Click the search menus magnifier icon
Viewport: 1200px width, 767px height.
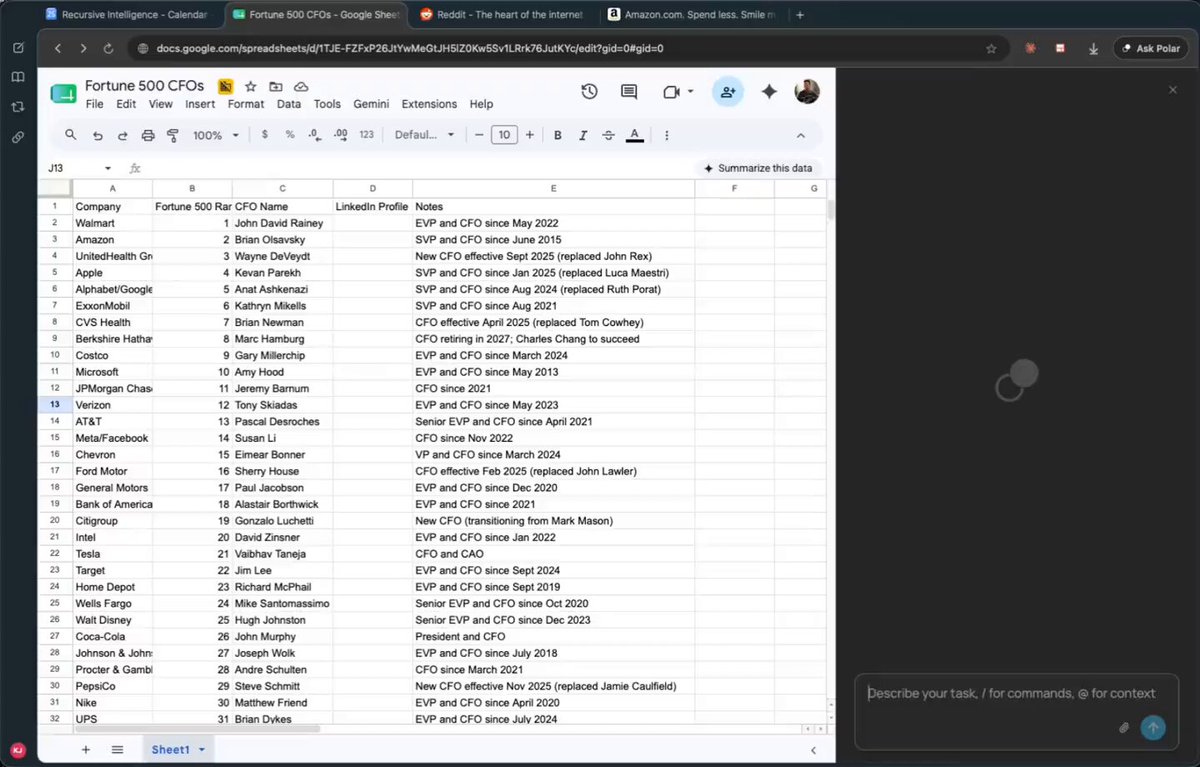click(70, 135)
